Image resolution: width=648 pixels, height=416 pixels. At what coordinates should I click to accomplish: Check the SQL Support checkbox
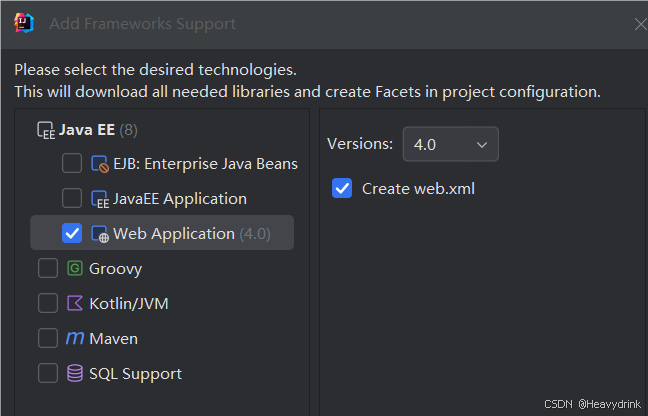pyautogui.click(x=48, y=373)
